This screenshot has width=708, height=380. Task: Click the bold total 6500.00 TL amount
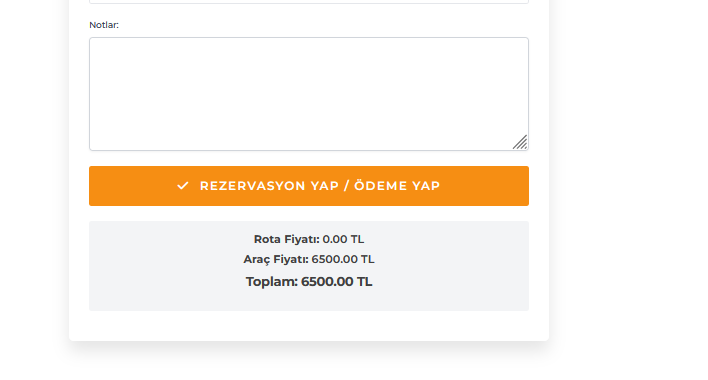coord(336,282)
